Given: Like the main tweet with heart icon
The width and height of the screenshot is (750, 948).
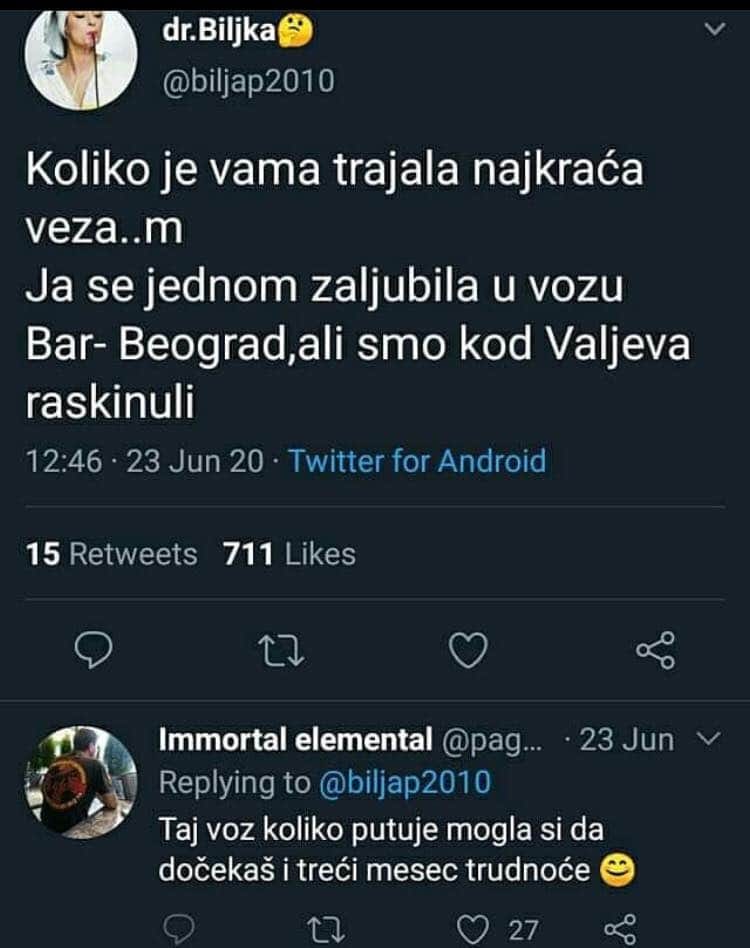Looking at the screenshot, I should tap(466, 651).
